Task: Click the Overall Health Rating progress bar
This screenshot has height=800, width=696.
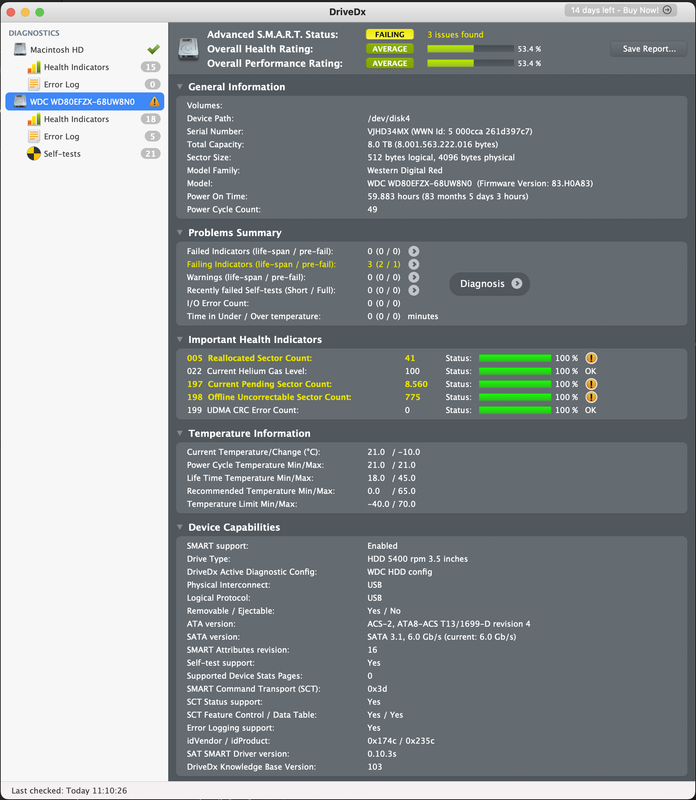Action: pyautogui.click(x=470, y=49)
